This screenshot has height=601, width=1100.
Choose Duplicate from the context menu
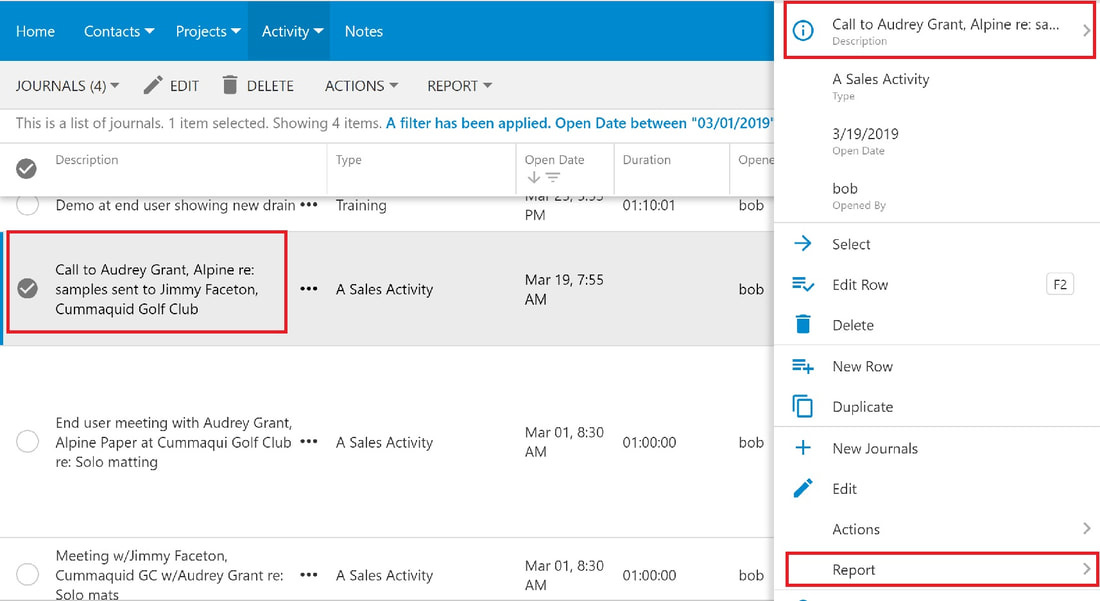pos(937,407)
